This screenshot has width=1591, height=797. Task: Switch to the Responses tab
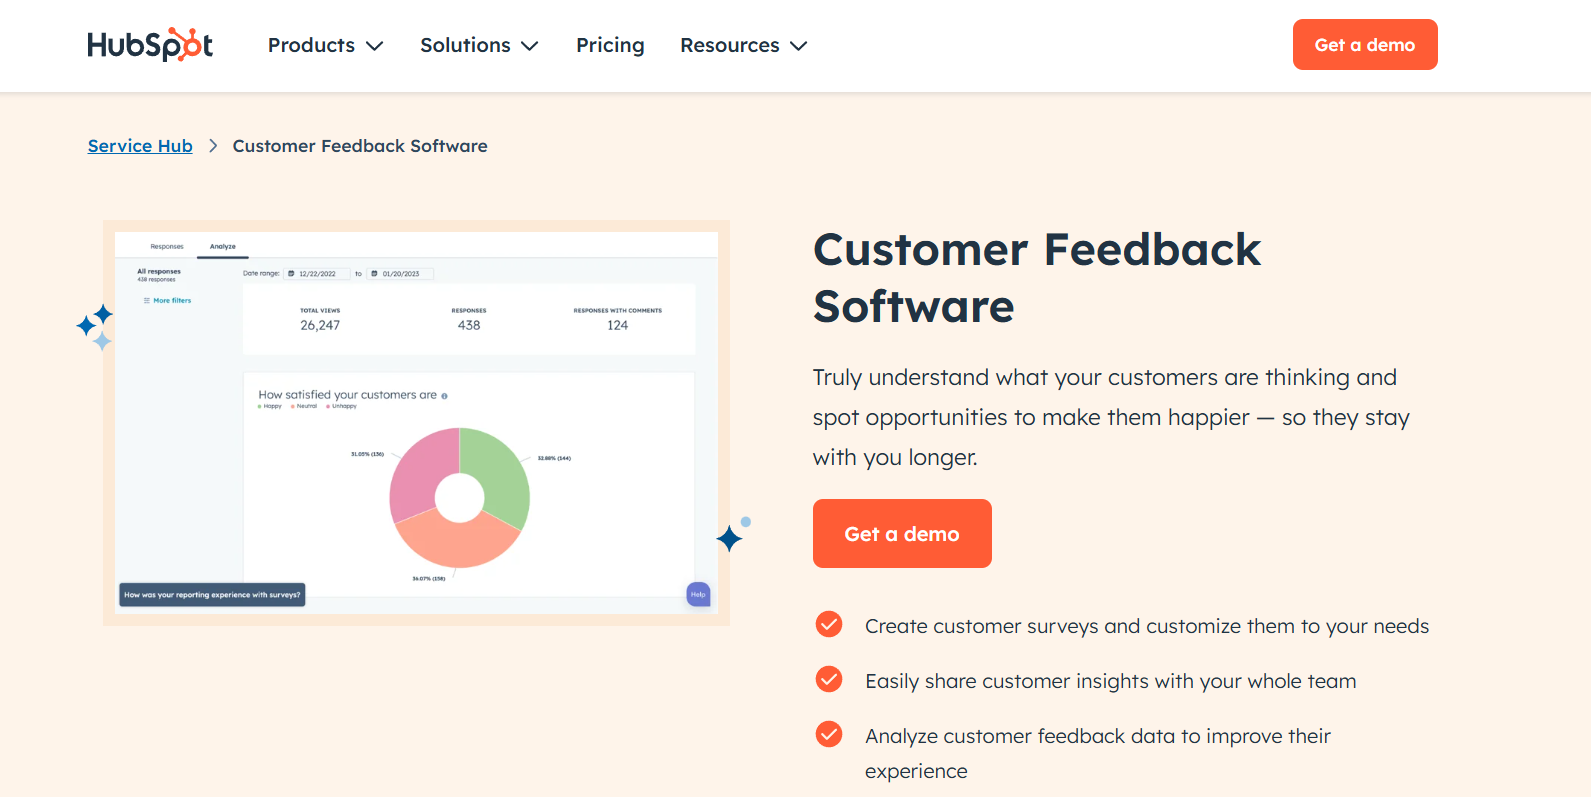166,246
